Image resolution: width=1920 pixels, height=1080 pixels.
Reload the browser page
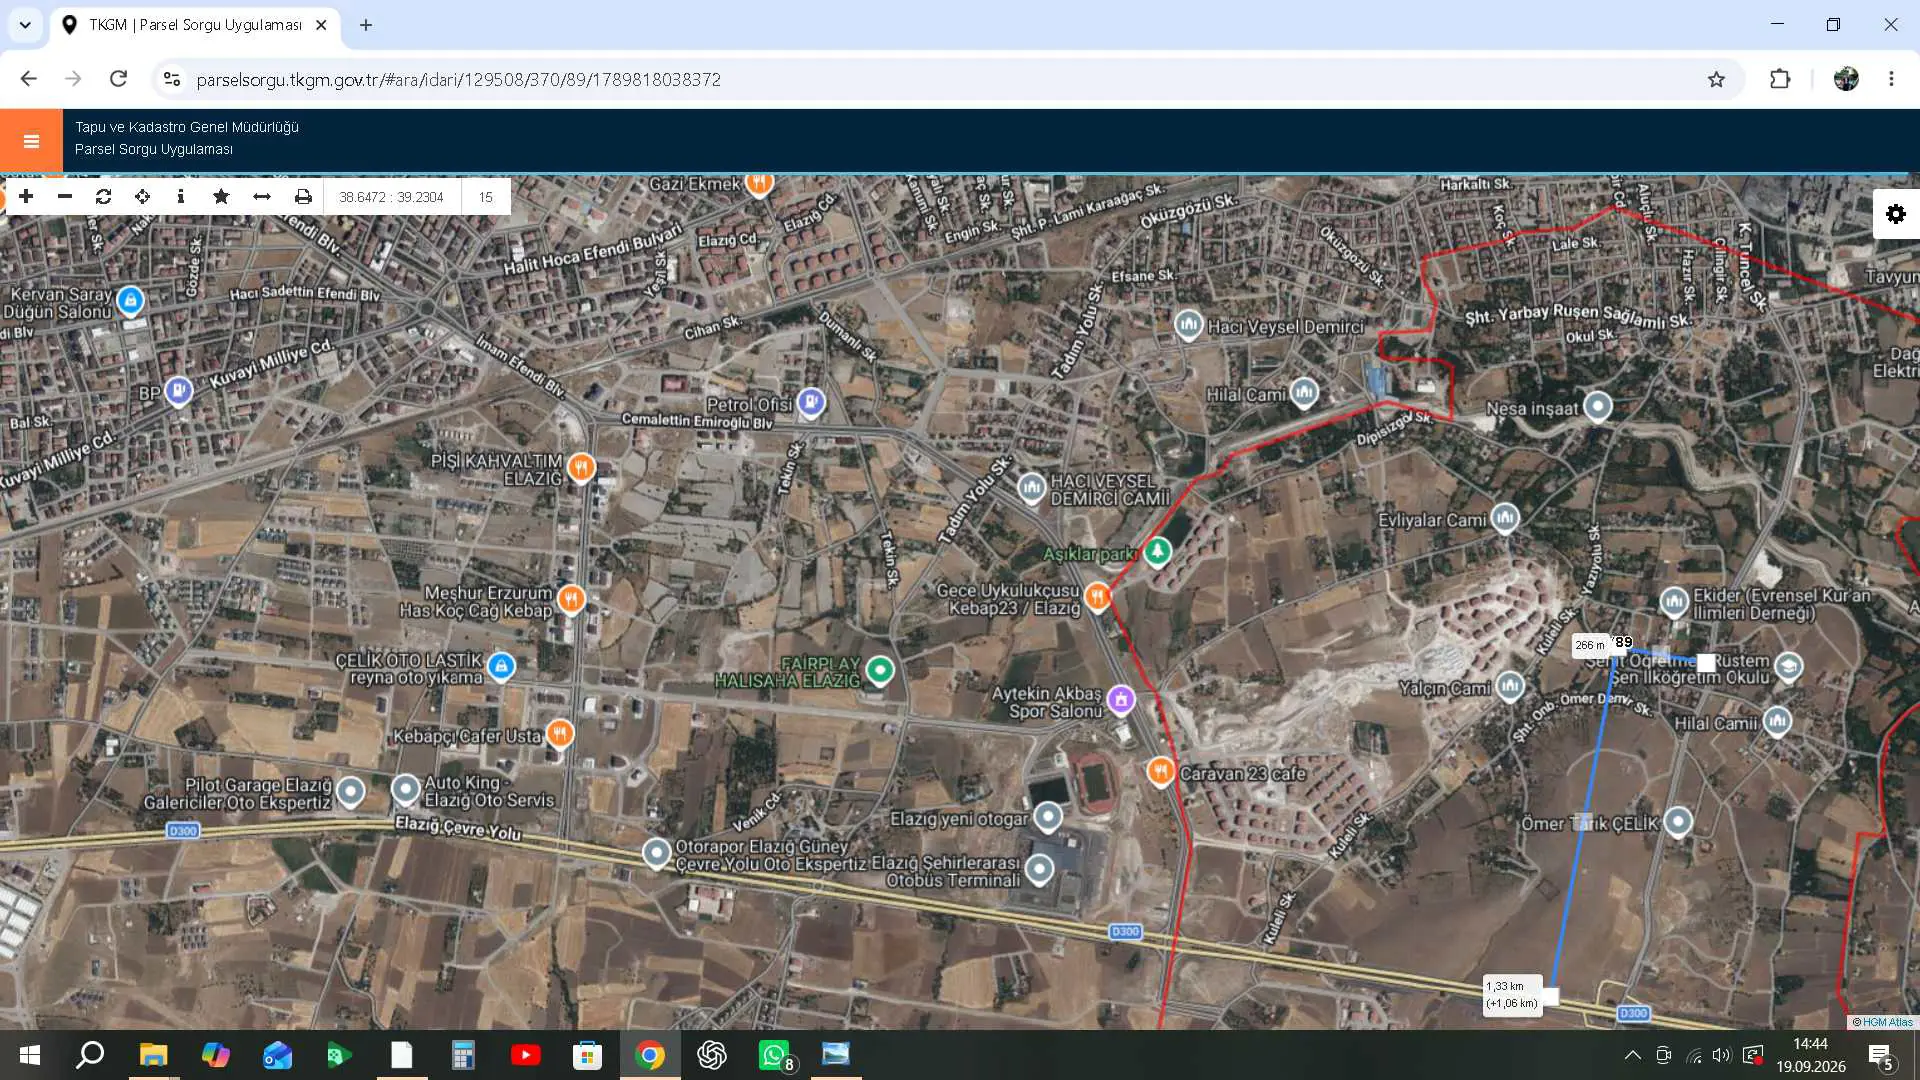[x=118, y=79]
